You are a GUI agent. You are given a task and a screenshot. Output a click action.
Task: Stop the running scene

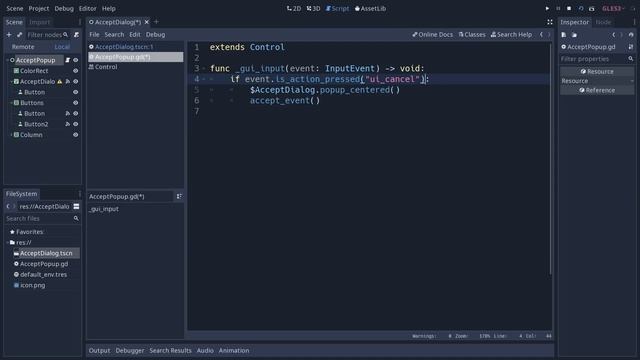coord(569,9)
